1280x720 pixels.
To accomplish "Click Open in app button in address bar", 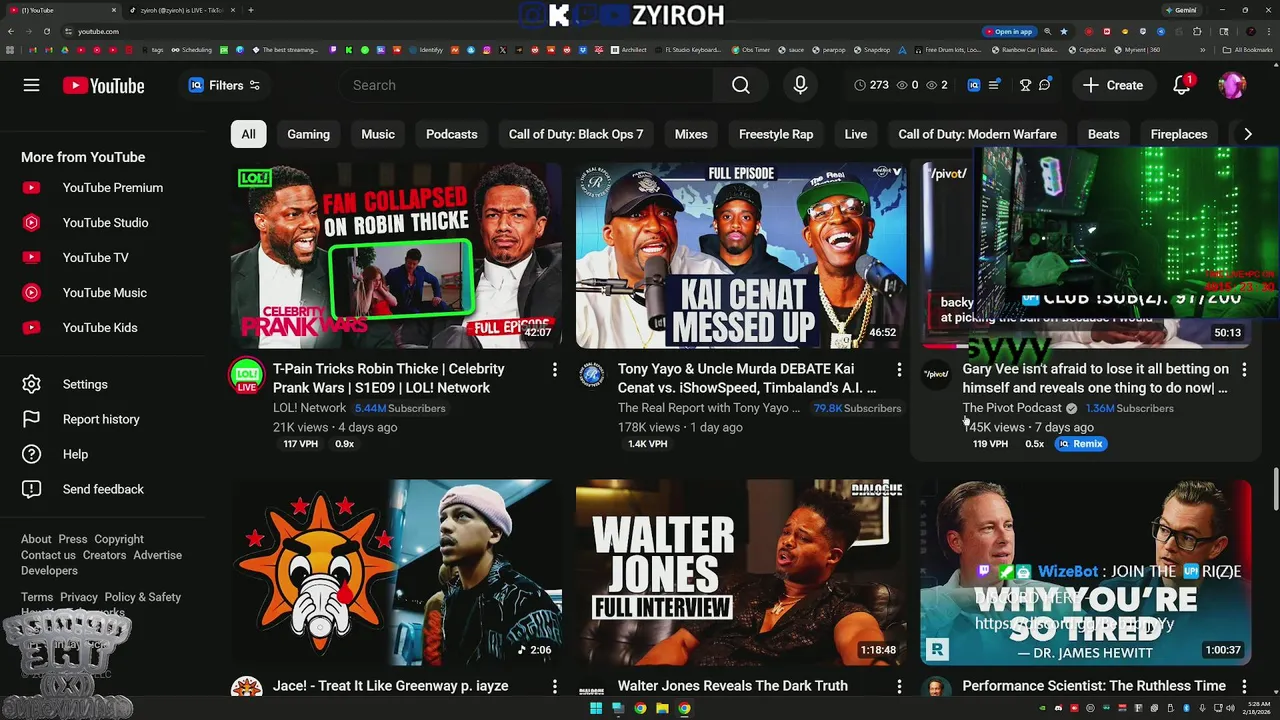I will (1012, 31).
